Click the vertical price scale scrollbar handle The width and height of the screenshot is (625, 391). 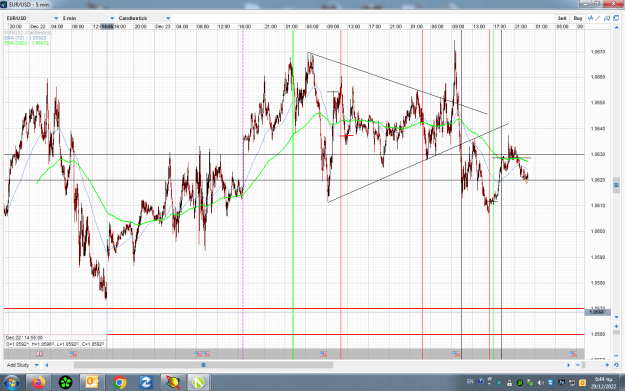click(x=616, y=185)
